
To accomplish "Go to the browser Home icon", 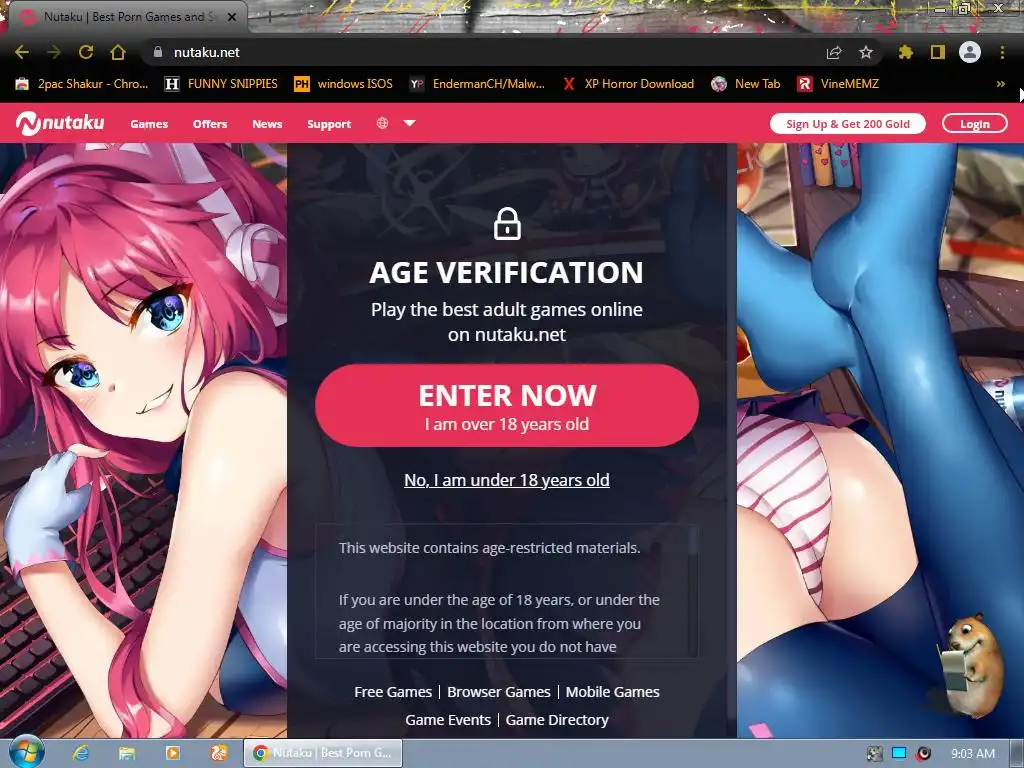I will pyautogui.click(x=118, y=52).
